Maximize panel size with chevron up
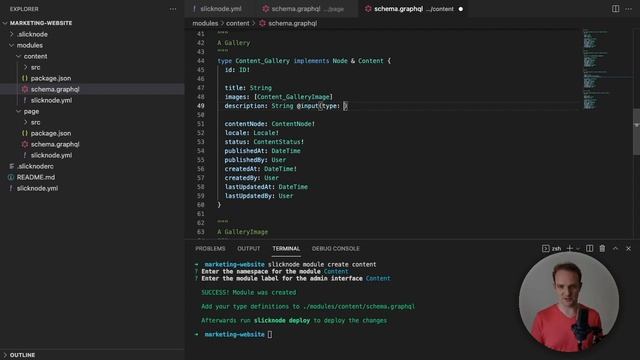Screen dimensions: 640x360 615,248
